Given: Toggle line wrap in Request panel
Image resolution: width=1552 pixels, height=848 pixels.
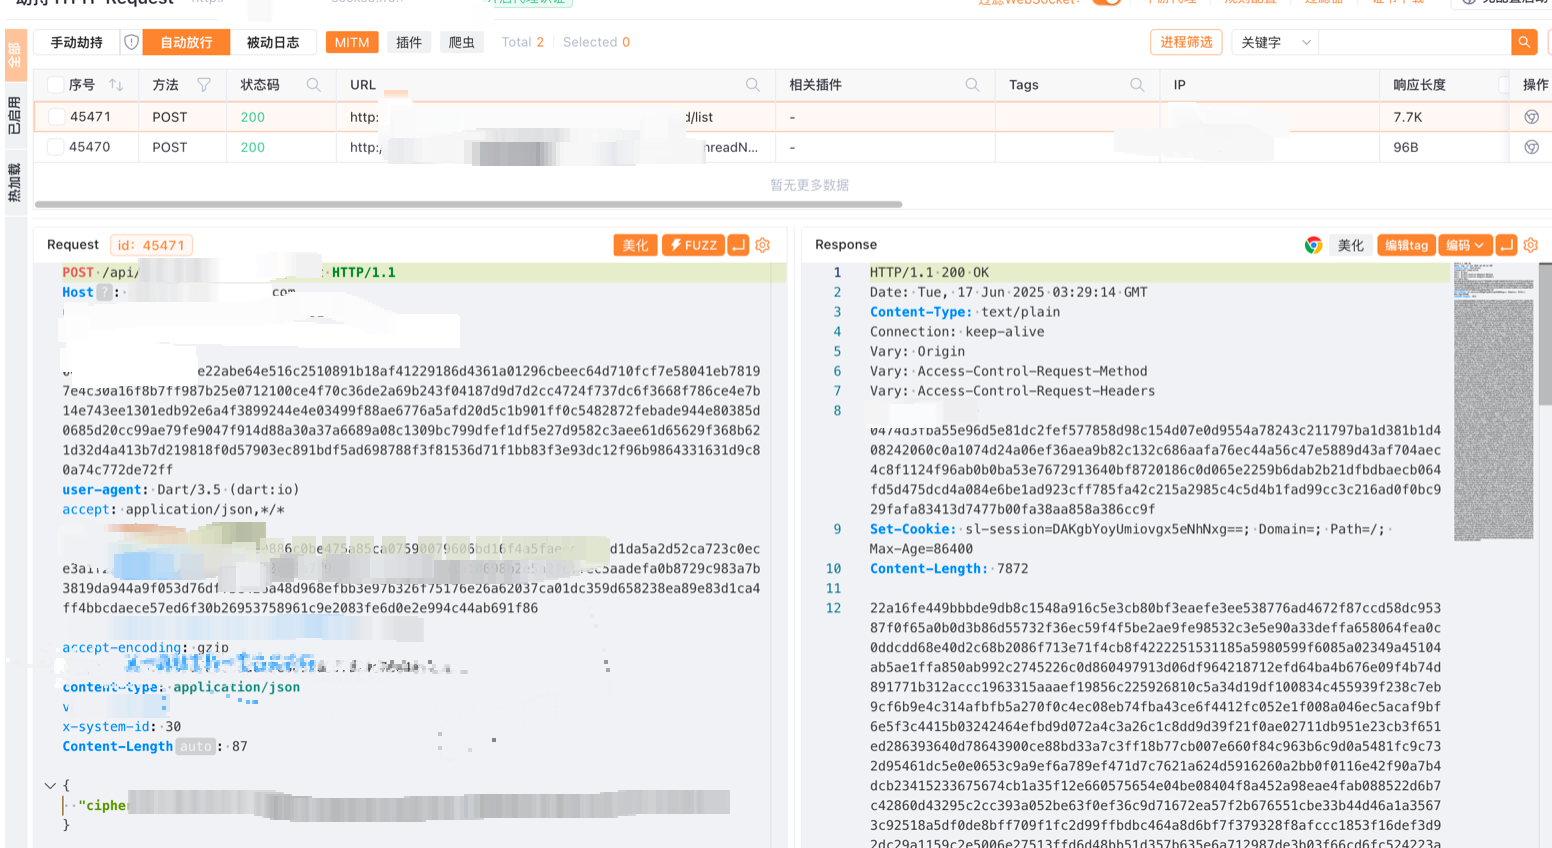Looking at the screenshot, I should coord(738,245).
